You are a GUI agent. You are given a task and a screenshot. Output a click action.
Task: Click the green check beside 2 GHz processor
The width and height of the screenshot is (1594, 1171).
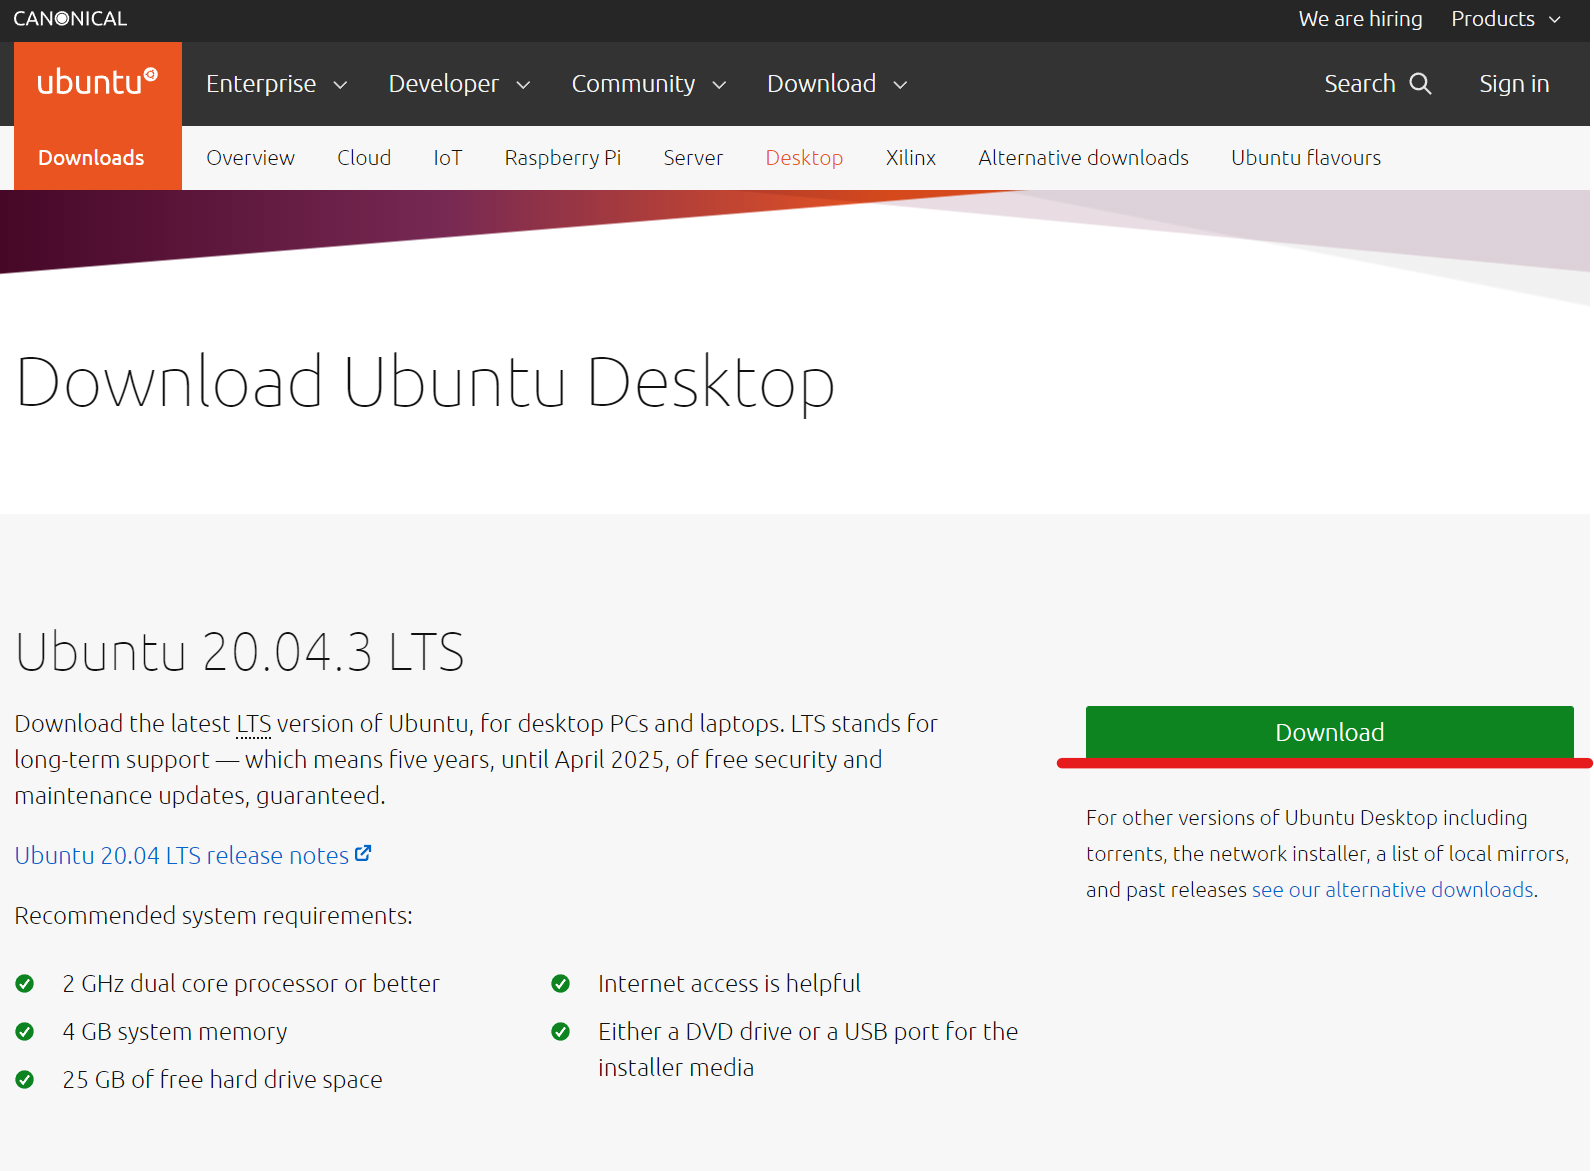pos(25,984)
